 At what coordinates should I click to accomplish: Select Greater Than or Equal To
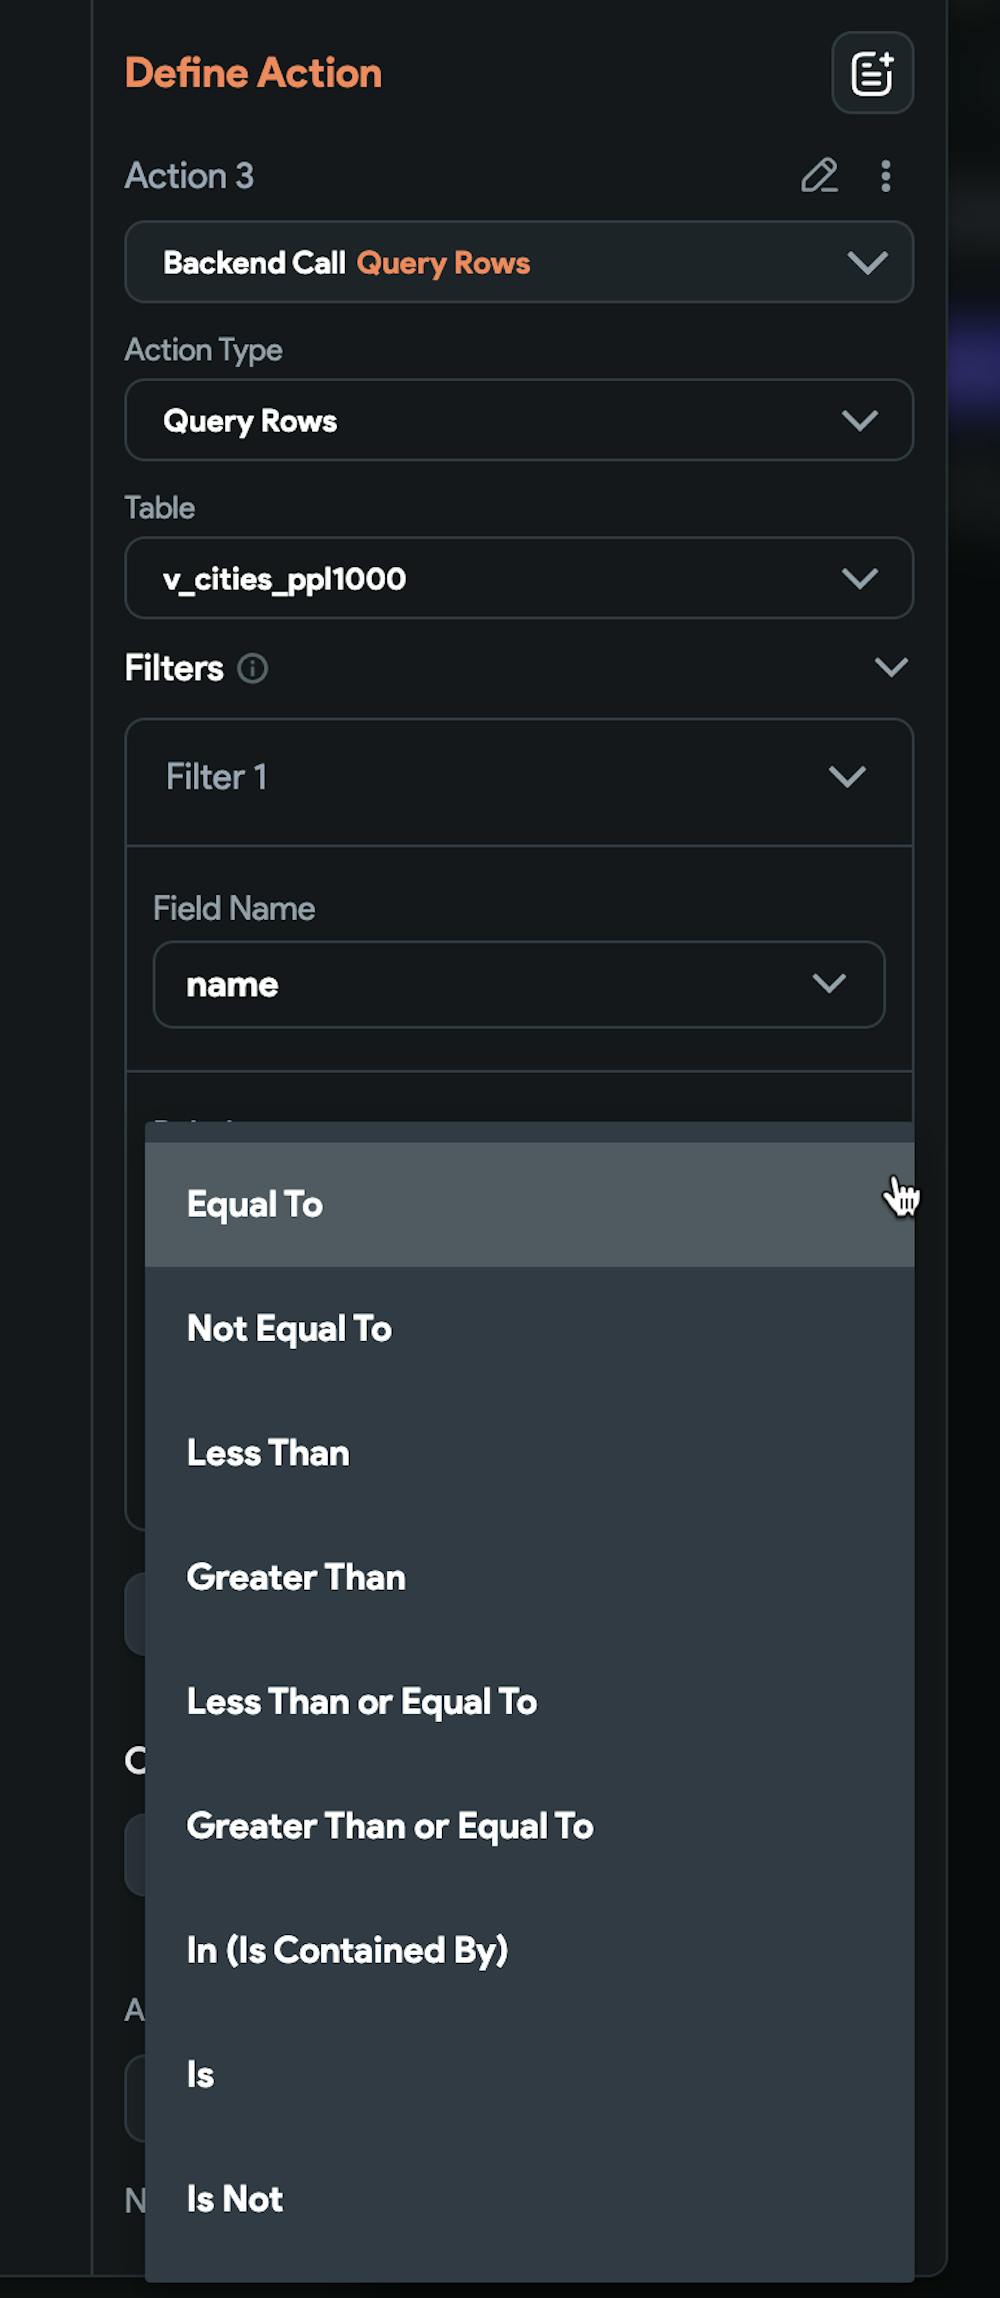coord(529,1826)
